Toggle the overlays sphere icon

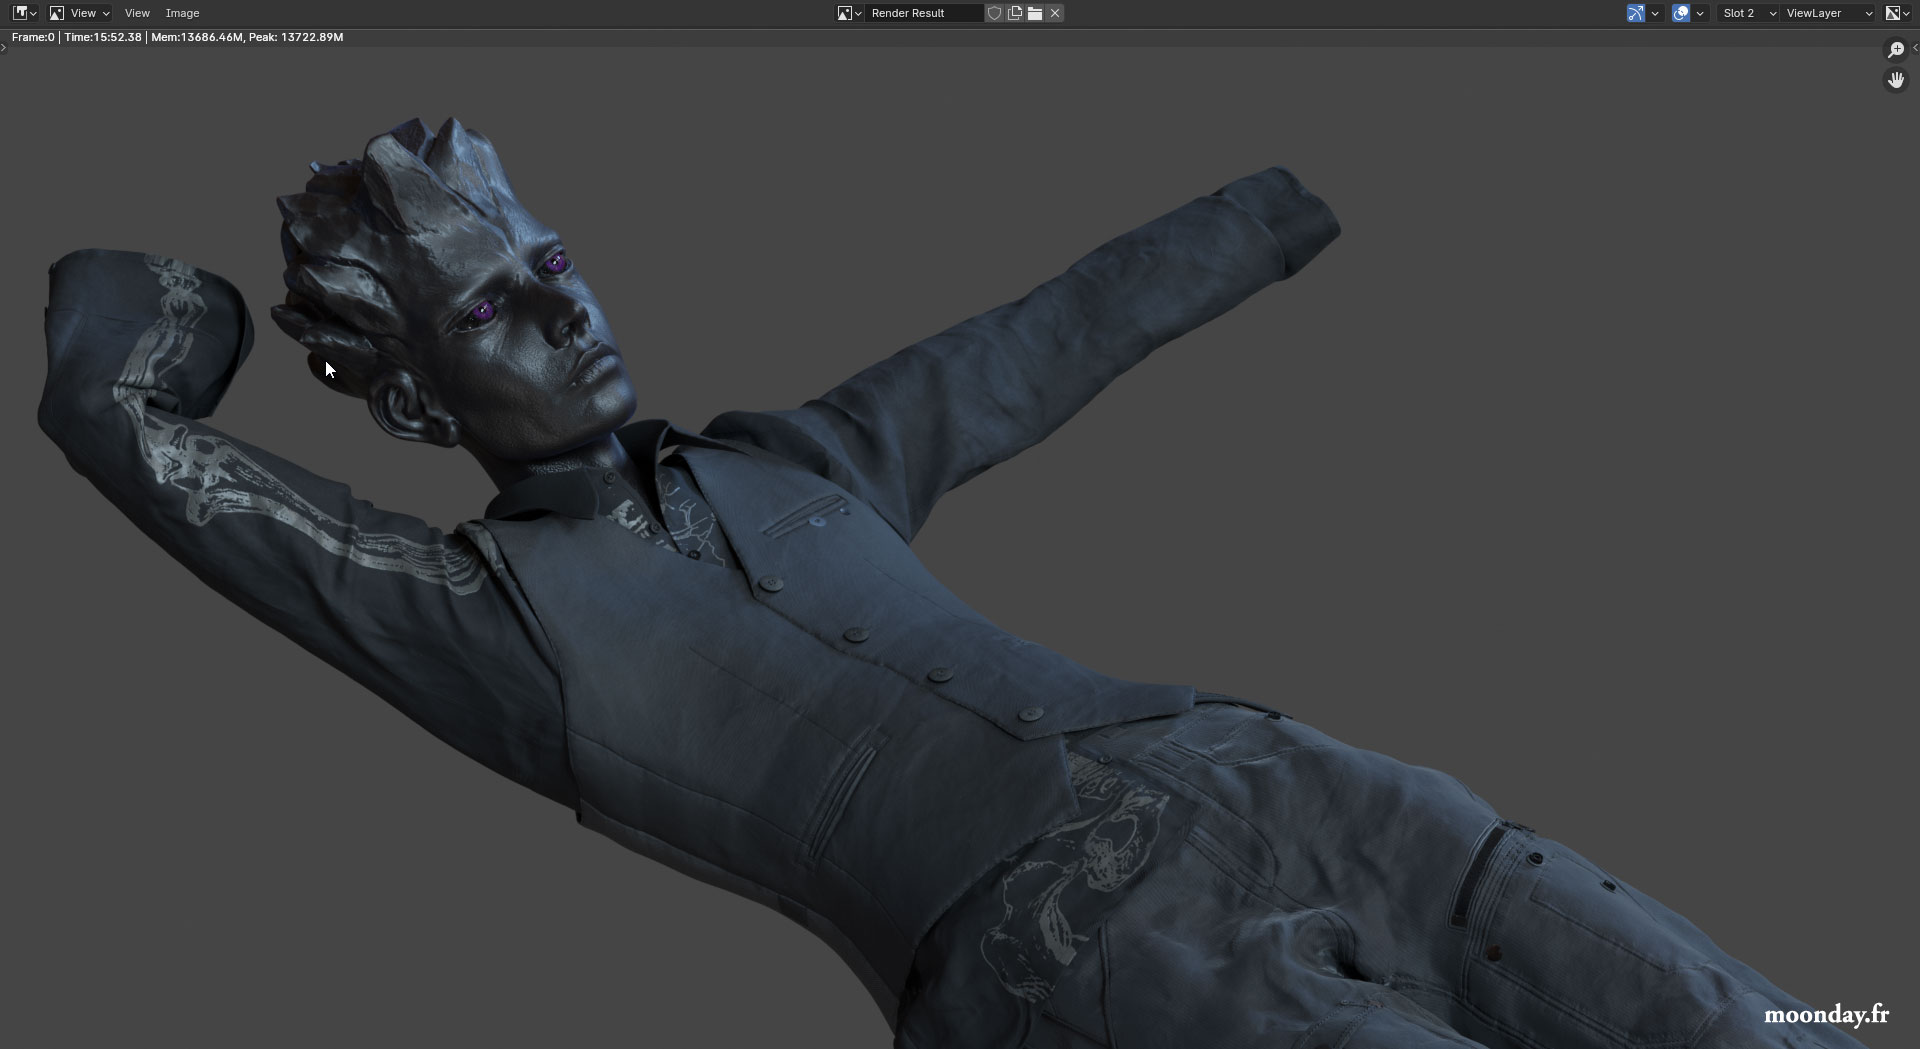(x=1681, y=13)
